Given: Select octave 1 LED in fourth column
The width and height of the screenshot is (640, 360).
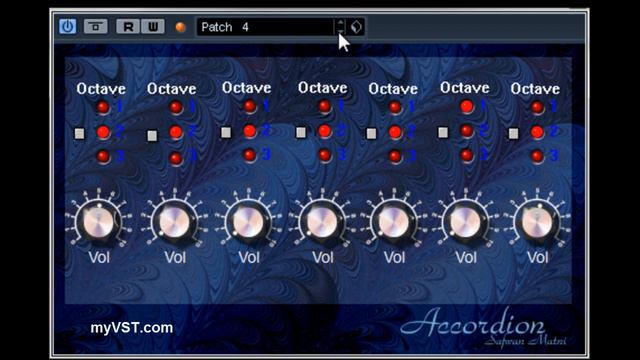Looking at the screenshot, I should (x=324, y=107).
